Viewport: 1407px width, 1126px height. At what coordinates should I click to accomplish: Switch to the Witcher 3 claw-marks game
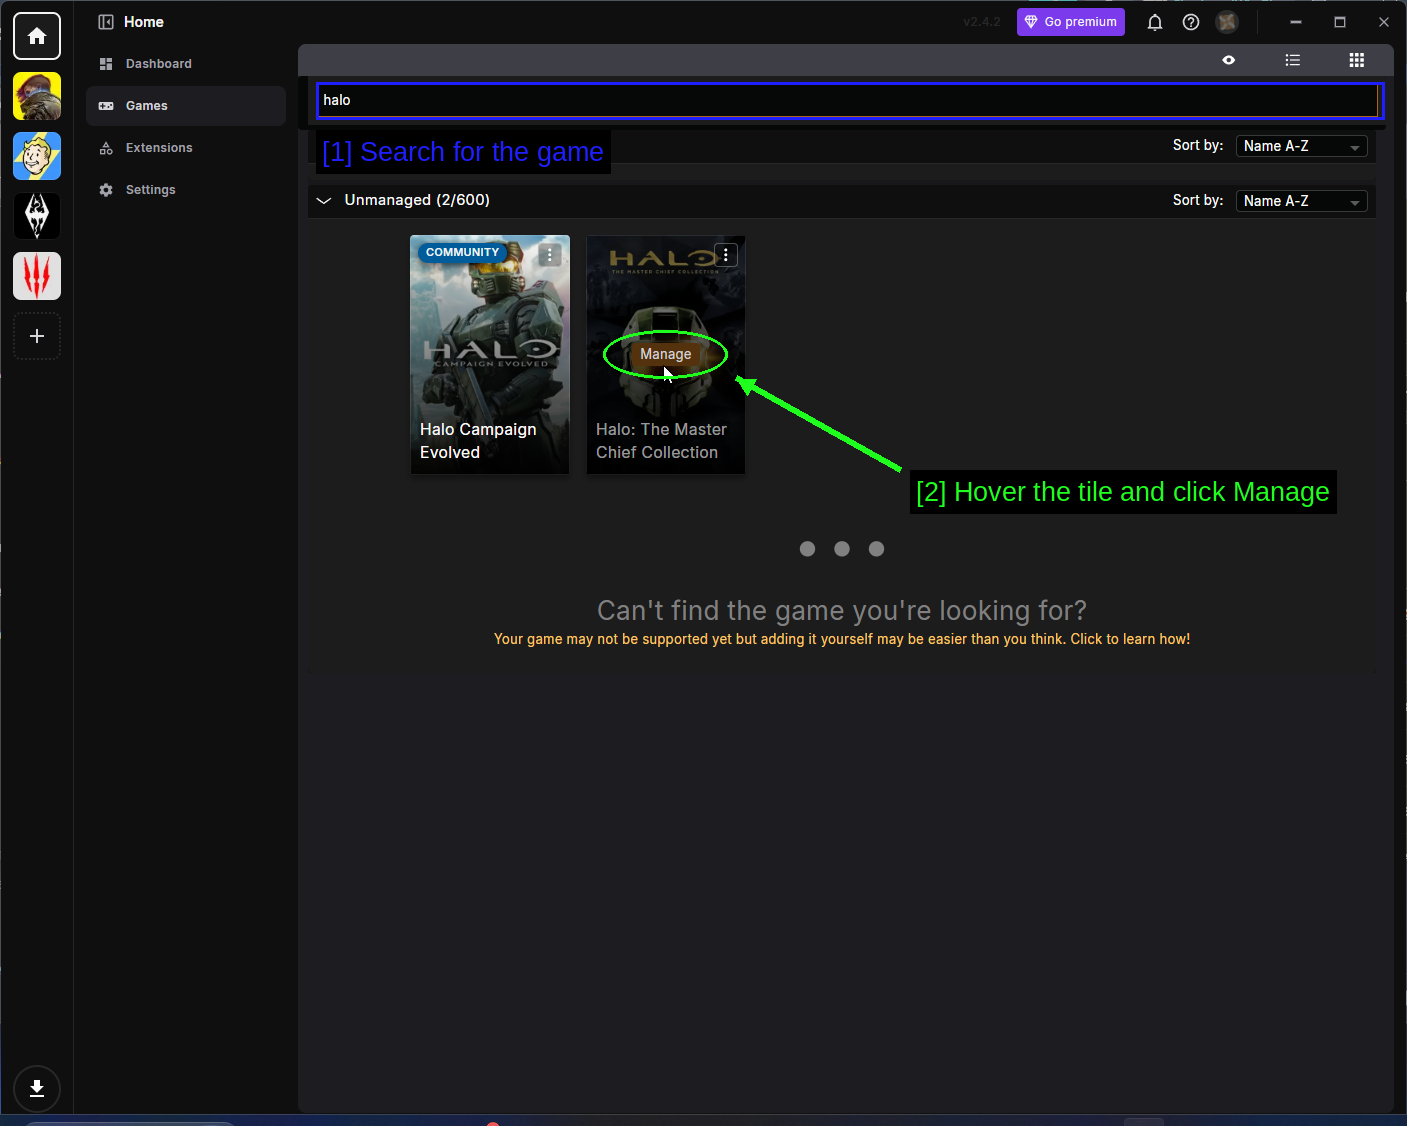37,276
